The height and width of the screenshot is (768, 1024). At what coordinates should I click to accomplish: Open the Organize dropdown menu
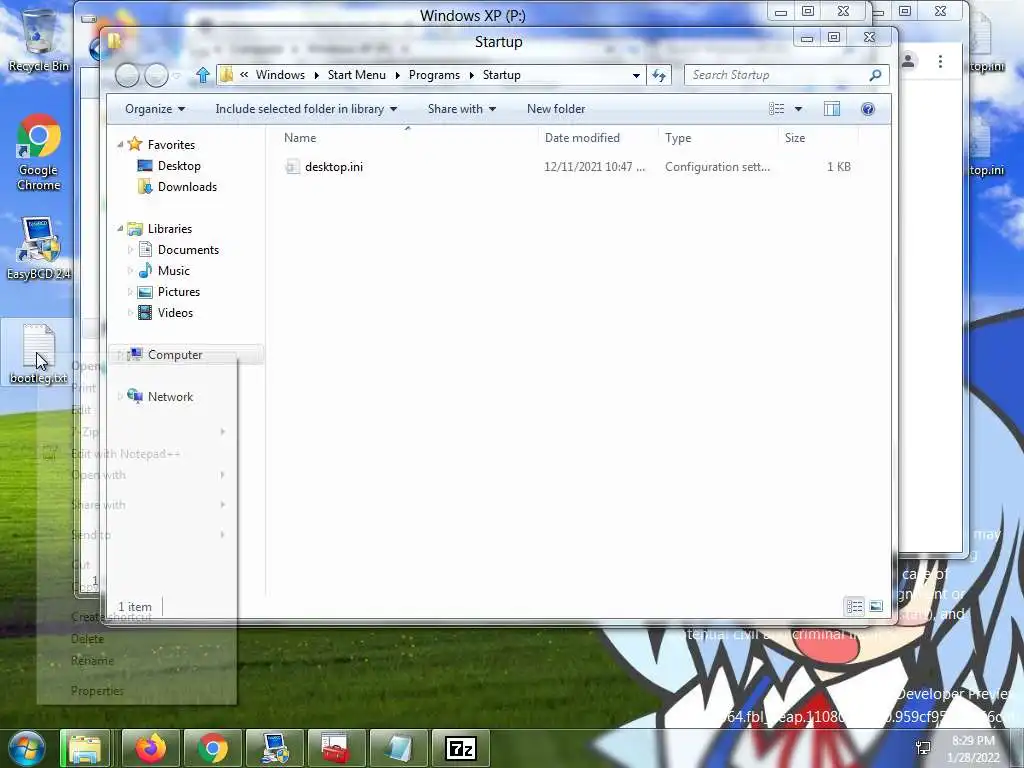155,109
